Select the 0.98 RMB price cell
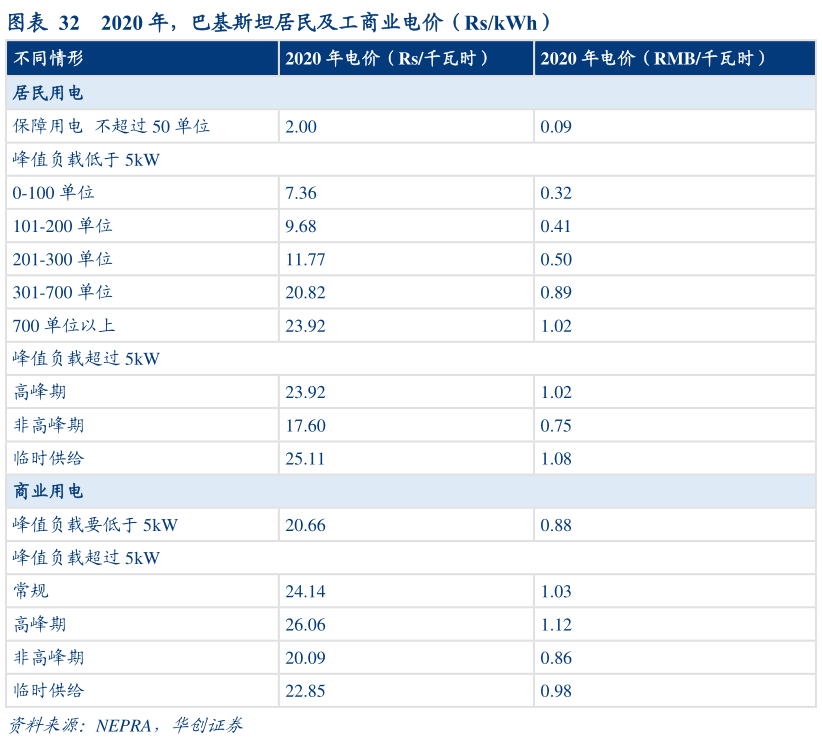This screenshot has width=822, height=747. 556,691
